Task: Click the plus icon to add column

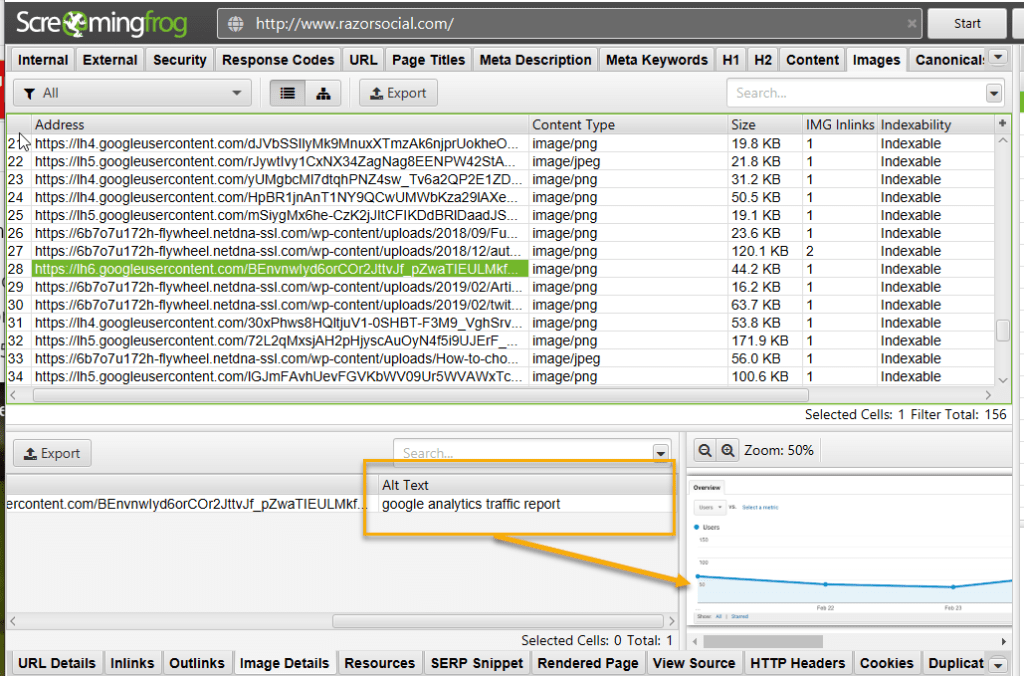Action: (1003, 124)
